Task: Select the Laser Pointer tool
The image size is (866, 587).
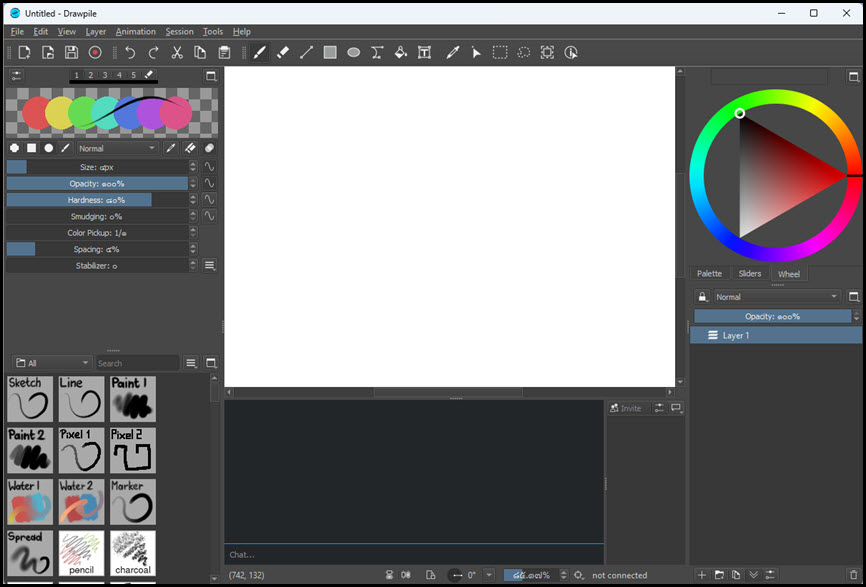Action: [476, 52]
